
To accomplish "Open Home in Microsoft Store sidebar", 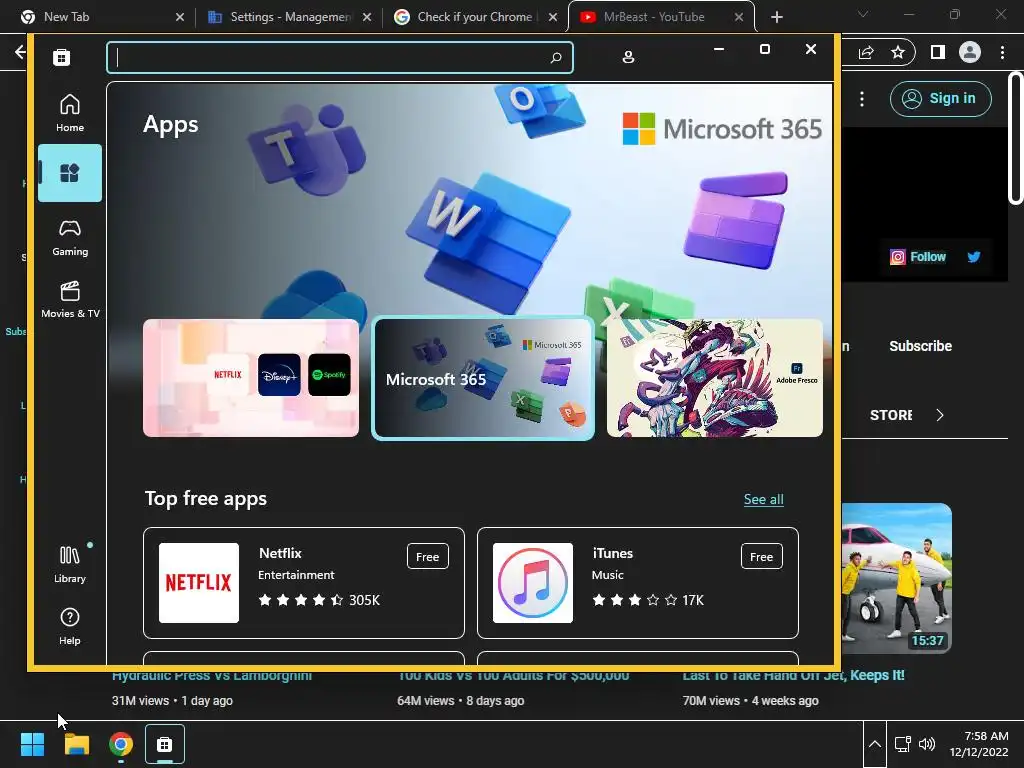I will (70, 113).
